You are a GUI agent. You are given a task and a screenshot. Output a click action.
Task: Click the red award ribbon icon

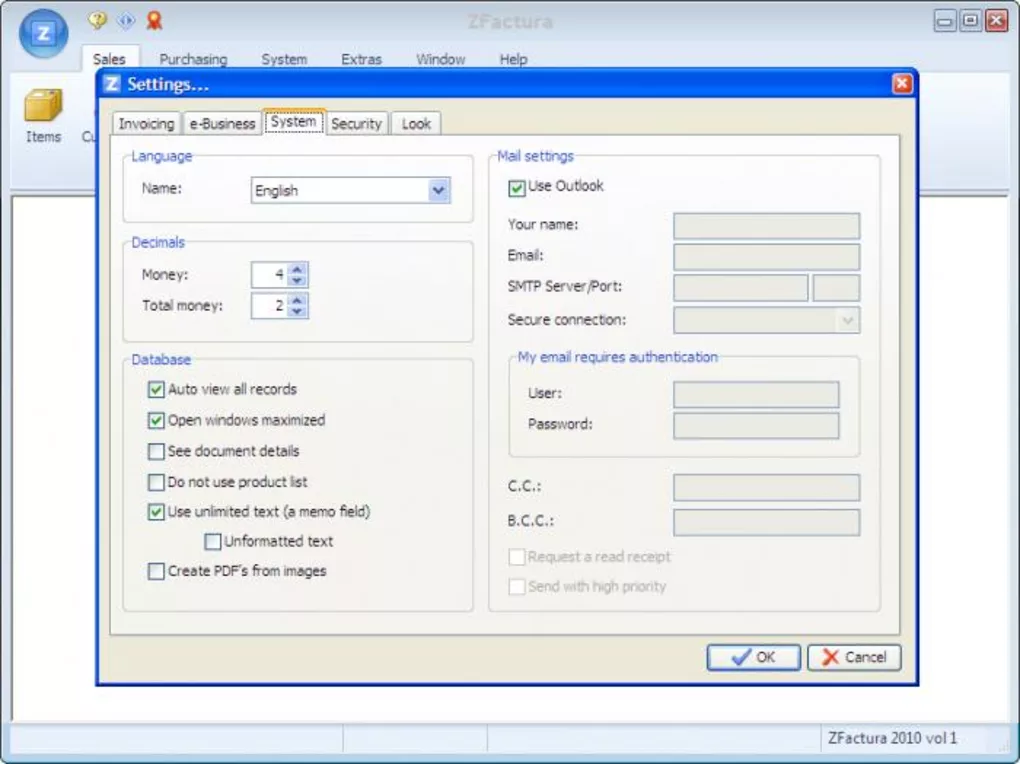click(153, 20)
